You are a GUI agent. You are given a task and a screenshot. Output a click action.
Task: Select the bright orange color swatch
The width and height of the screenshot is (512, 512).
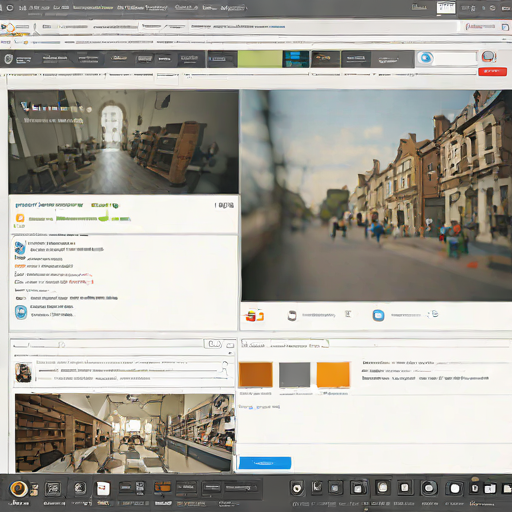[x=333, y=375]
